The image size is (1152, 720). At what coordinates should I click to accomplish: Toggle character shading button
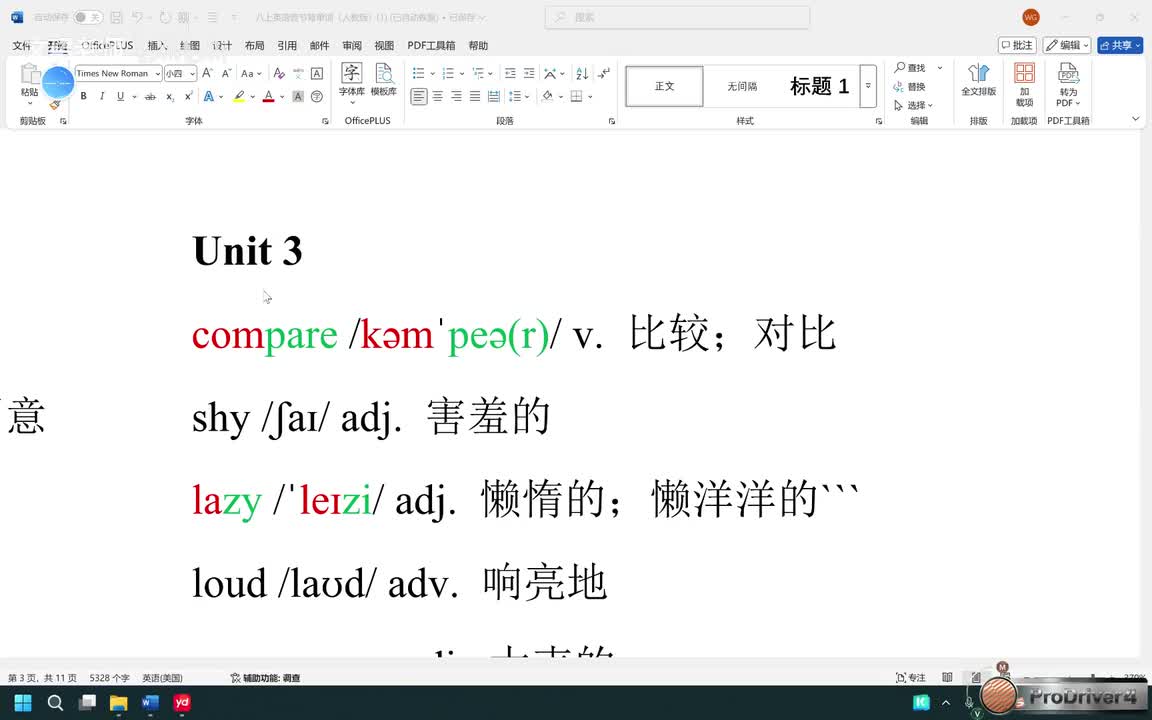[298, 96]
